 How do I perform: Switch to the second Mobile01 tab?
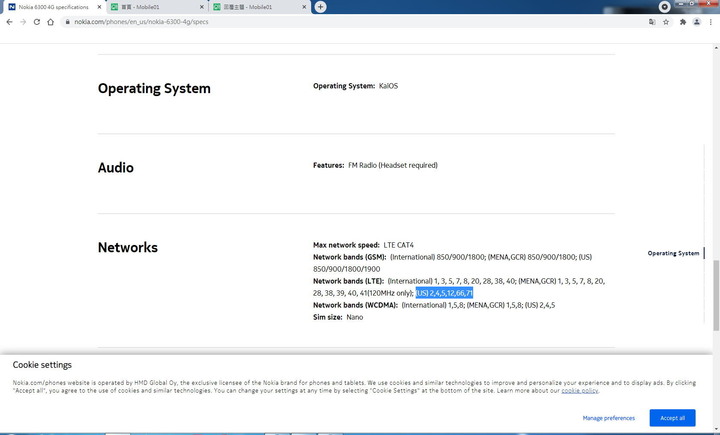(259, 7)
